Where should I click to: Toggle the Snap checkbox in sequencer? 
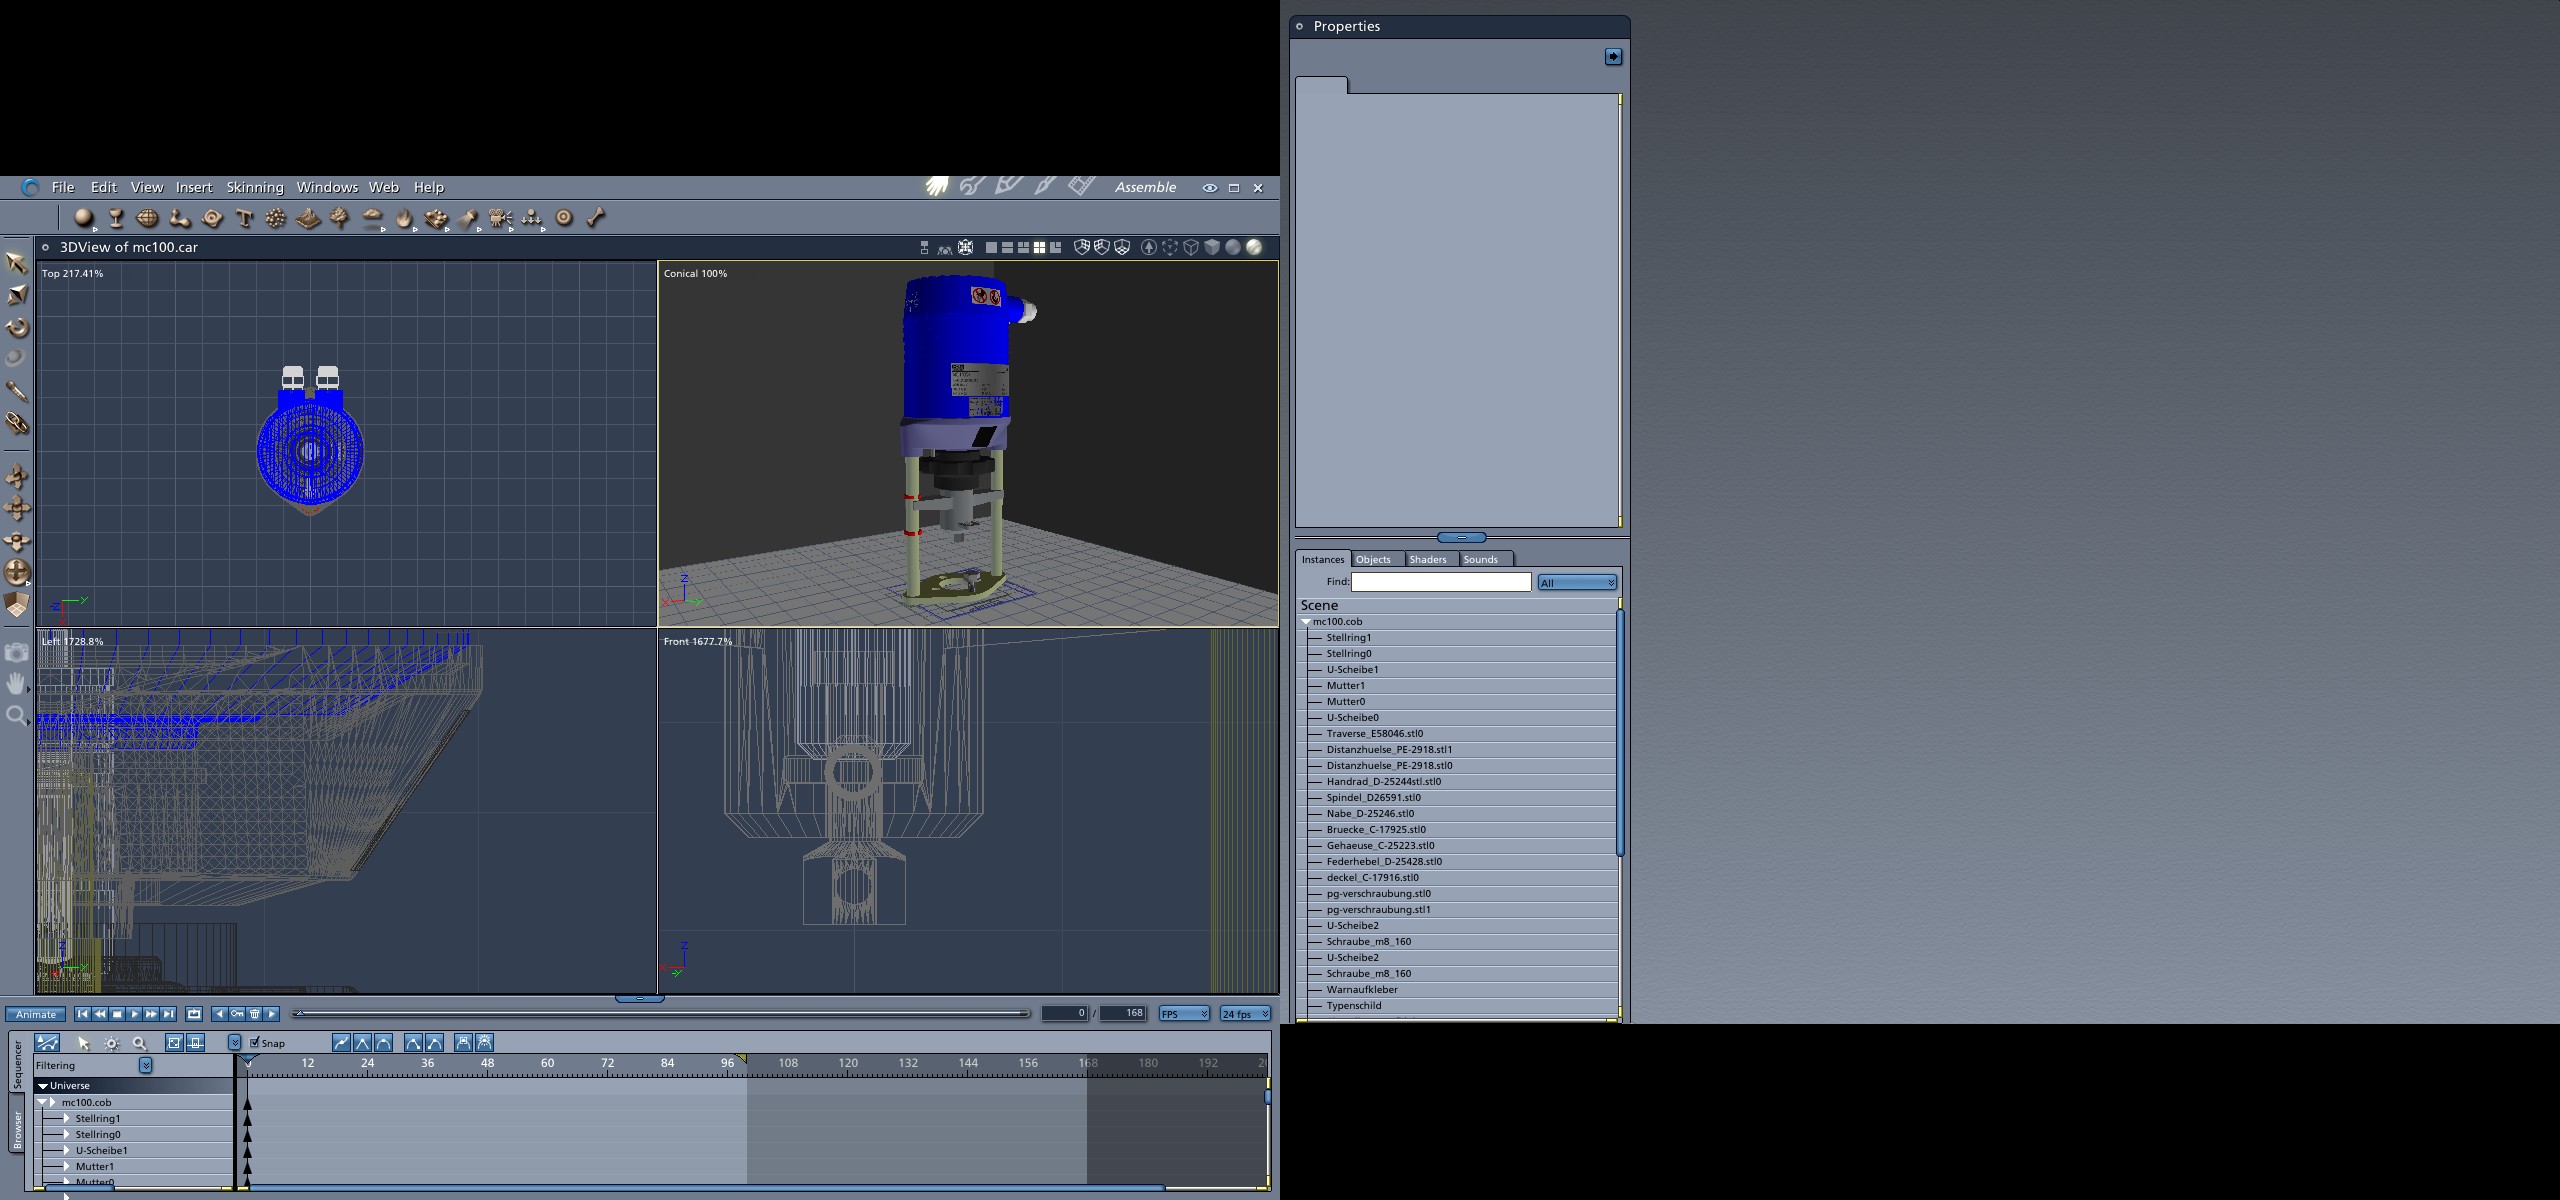pyautogui.click(x=255, y=1042)
